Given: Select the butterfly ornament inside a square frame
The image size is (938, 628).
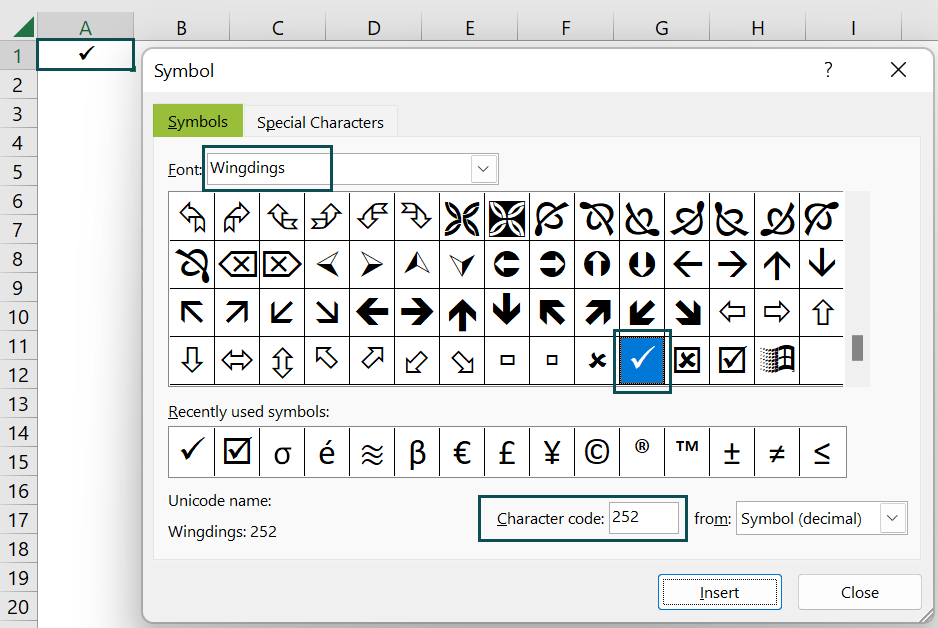Looking at the screenshot, I should [507, 217].
